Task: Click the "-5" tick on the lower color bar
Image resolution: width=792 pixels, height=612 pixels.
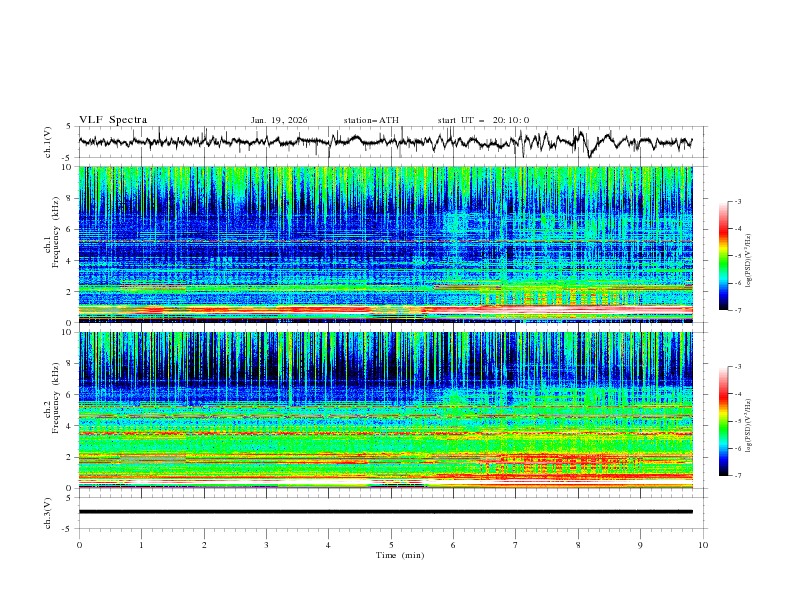Action: click(x=738, y=421)
